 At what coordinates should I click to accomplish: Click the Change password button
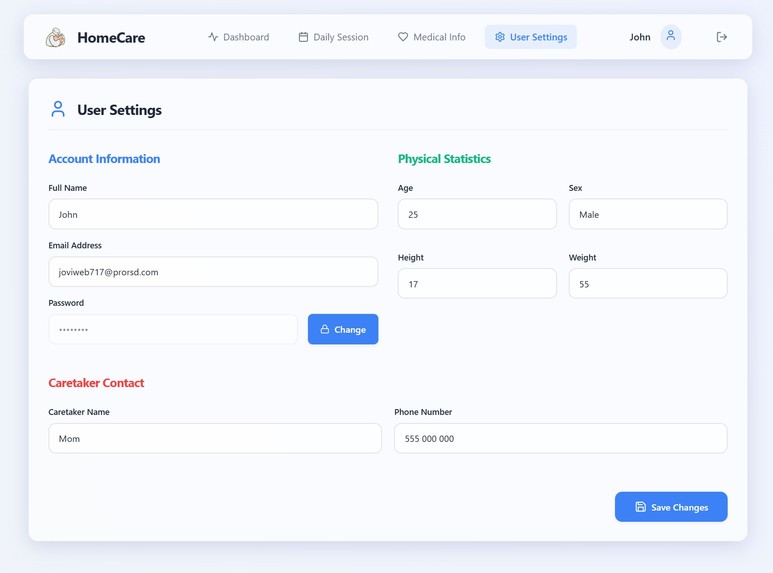click(343, 329)
